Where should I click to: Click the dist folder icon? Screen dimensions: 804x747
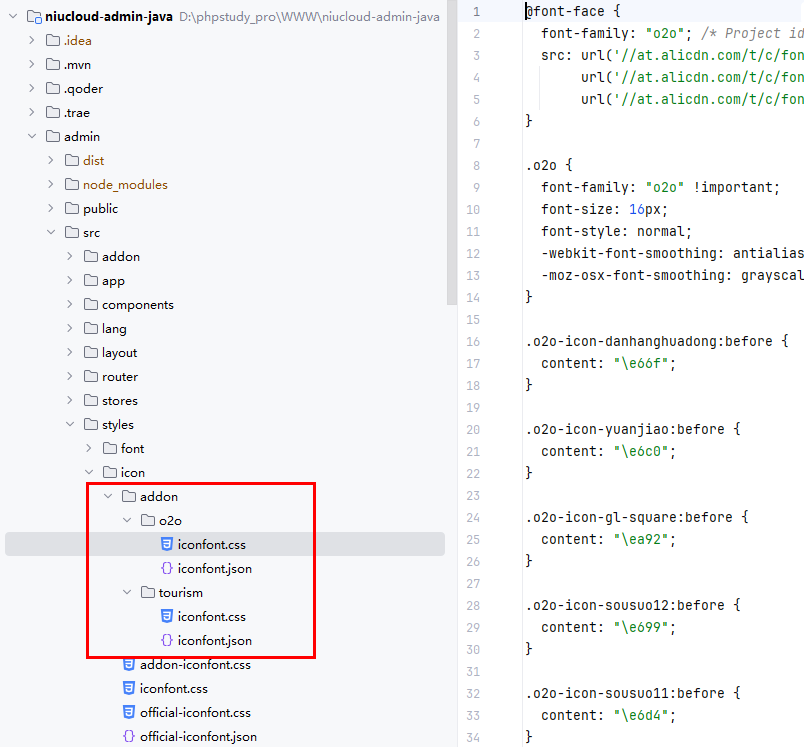[72, 161]
